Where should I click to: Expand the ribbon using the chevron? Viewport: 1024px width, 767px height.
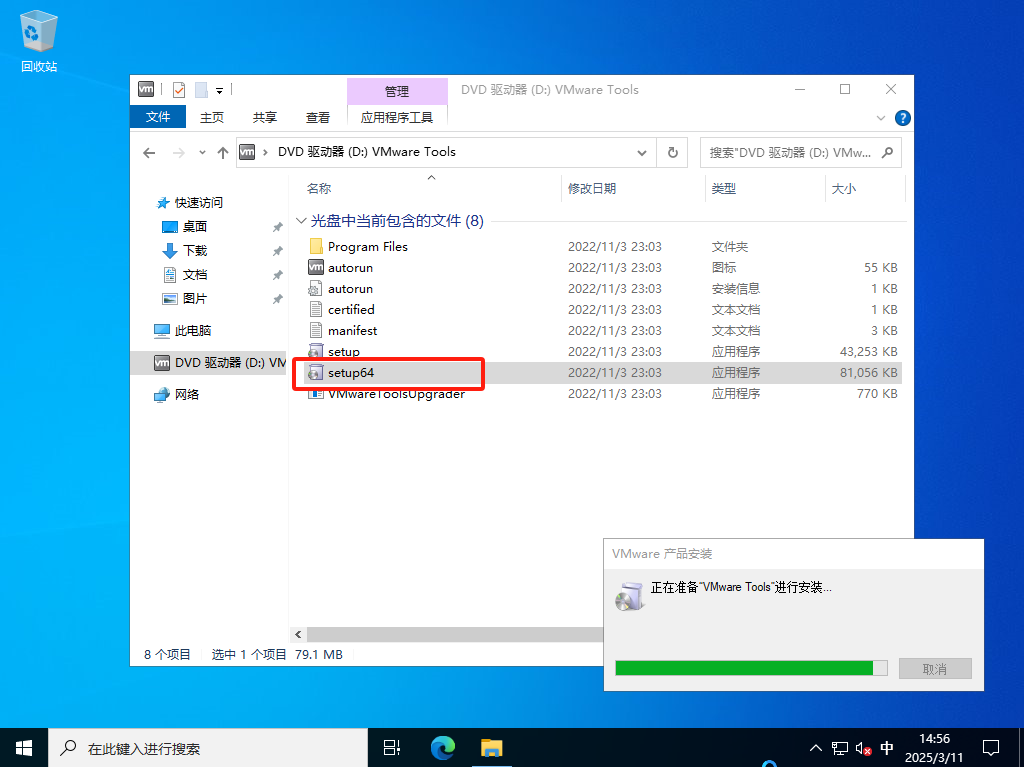tap(880, 118)
